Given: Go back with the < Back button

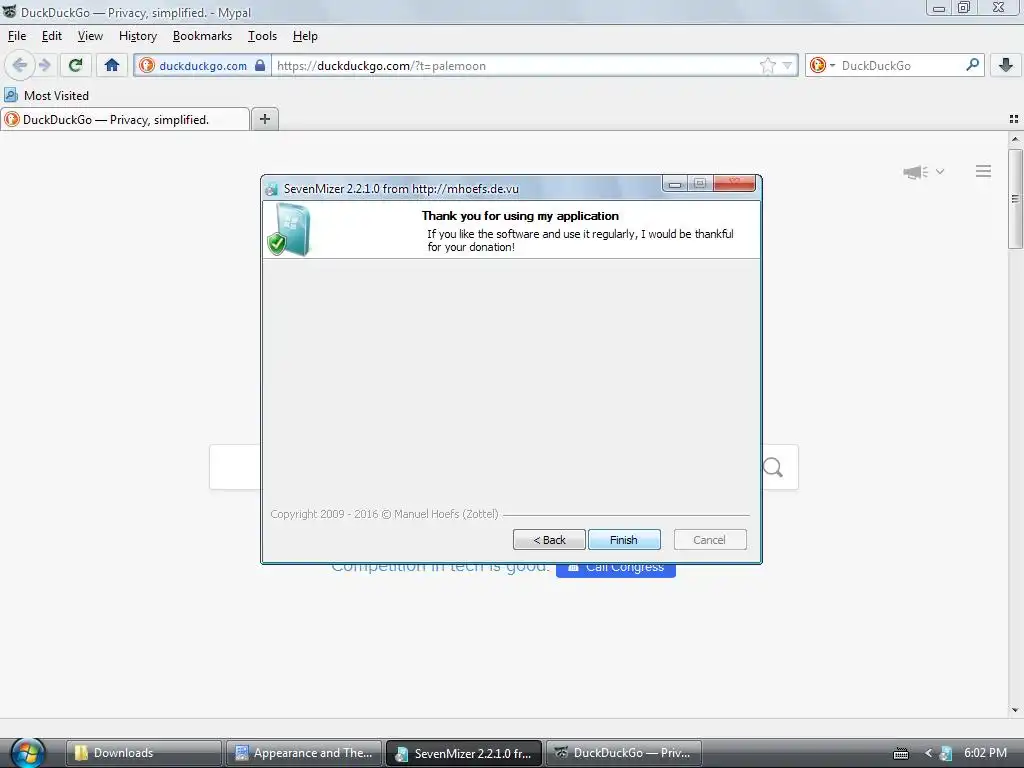Looking at the screenshot, I should pyautogui.click(x=549, y=540).
